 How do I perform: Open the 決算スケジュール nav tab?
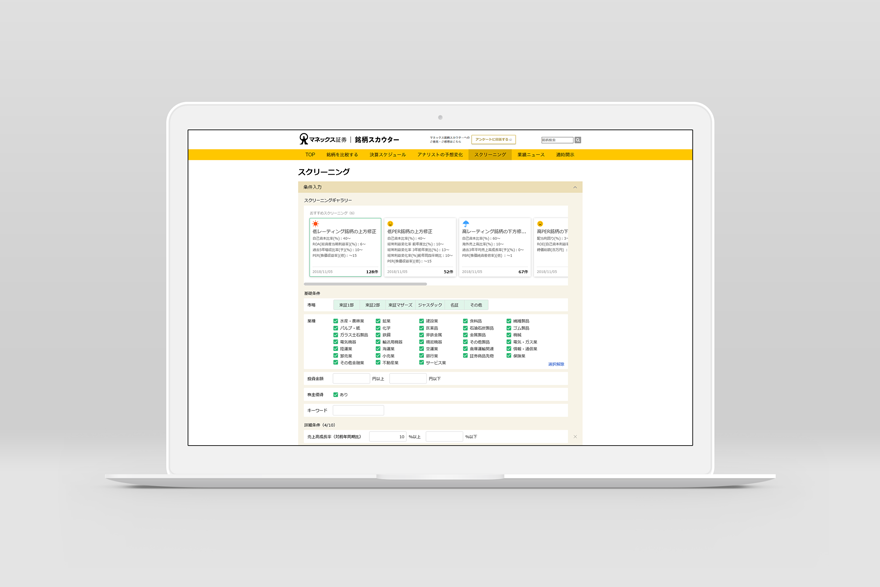pyautogui.click(x=387, y=155)
